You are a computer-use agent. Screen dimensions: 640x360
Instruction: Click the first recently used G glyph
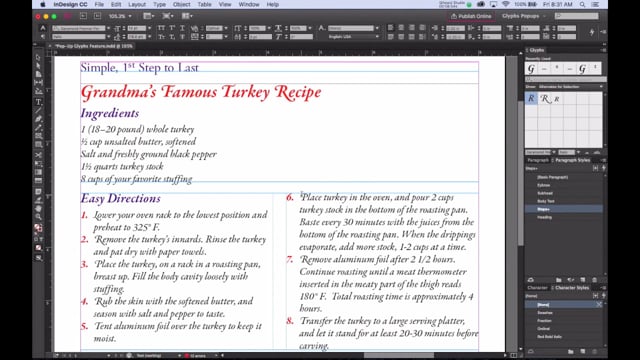531,69
